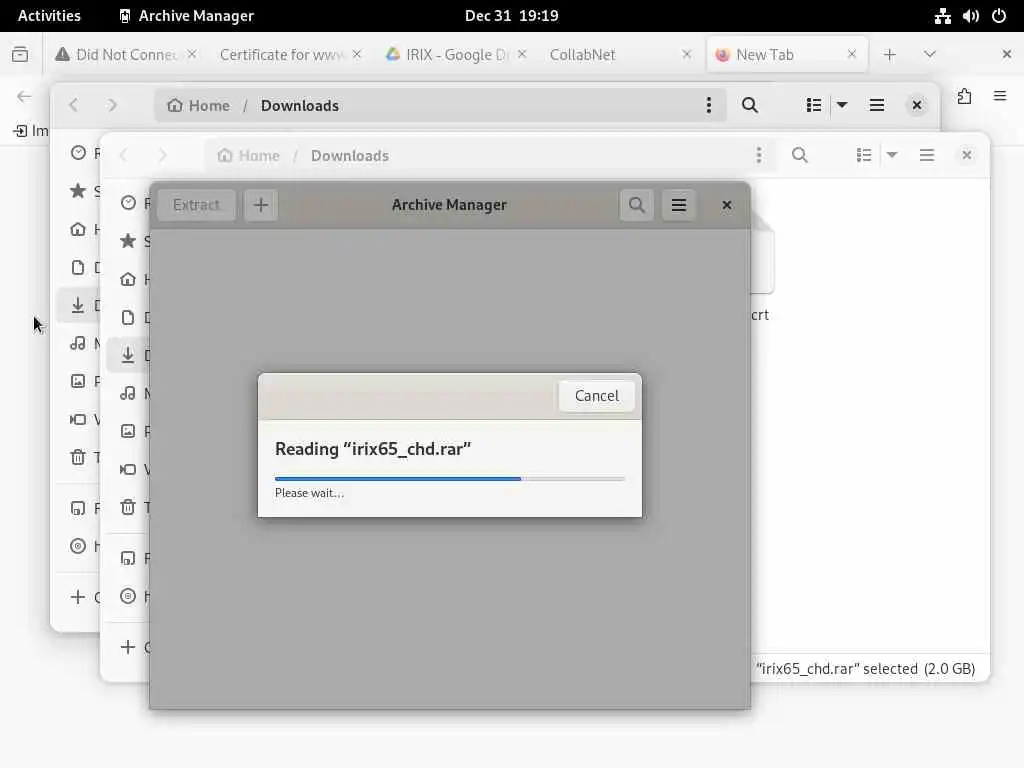
Task: Toggle list view in the rear Files window
Action: coord(814,105)
